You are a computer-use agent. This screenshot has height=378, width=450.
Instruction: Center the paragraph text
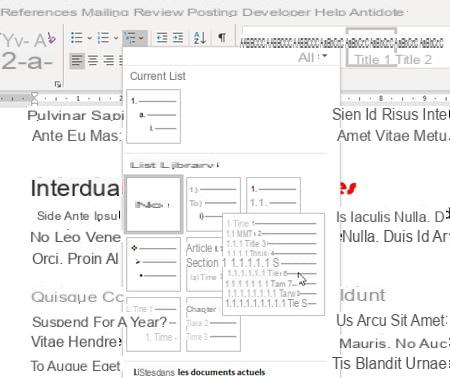(x=93, y=61)
